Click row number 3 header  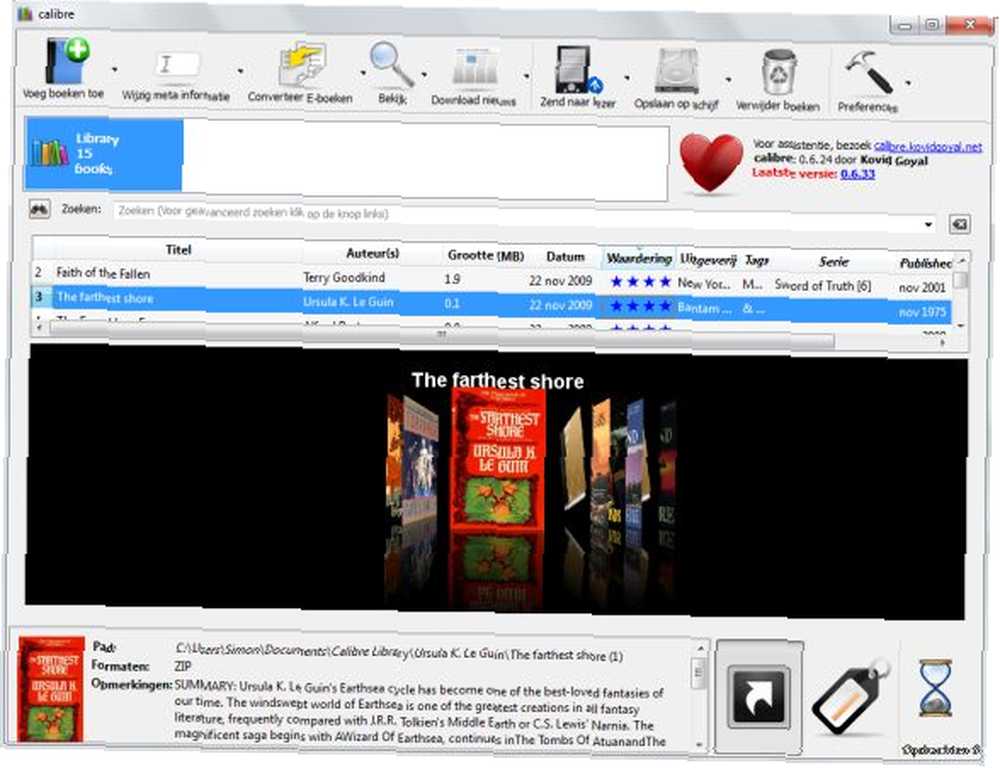[x=40, y=297]
